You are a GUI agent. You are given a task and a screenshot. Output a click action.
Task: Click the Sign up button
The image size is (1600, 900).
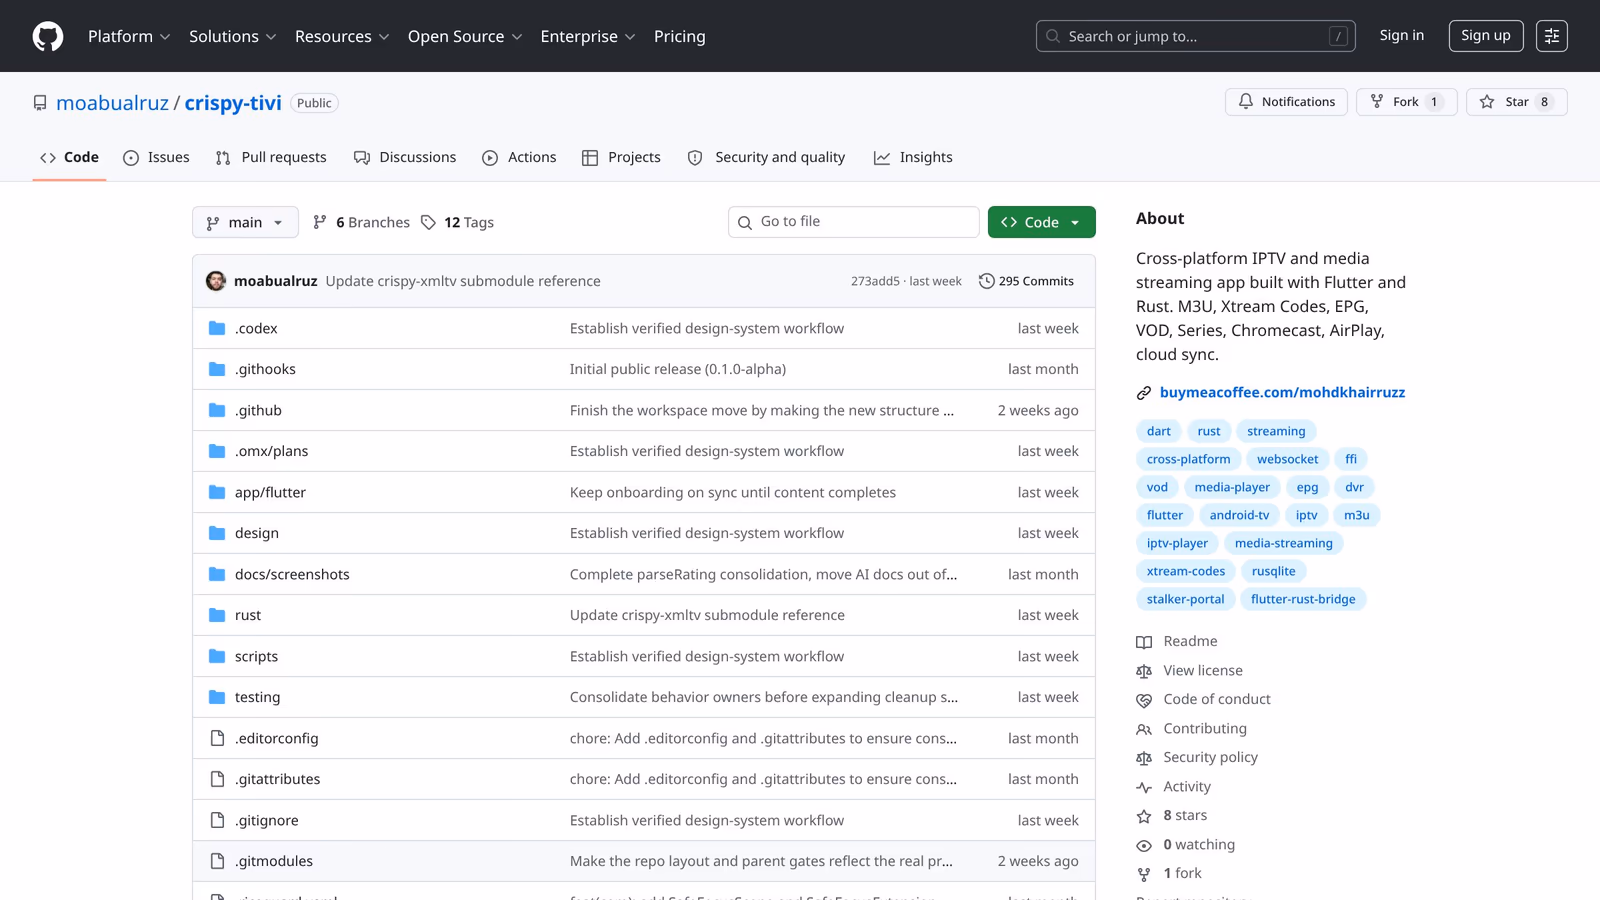pyautogui.click(x=1486, y=35)
